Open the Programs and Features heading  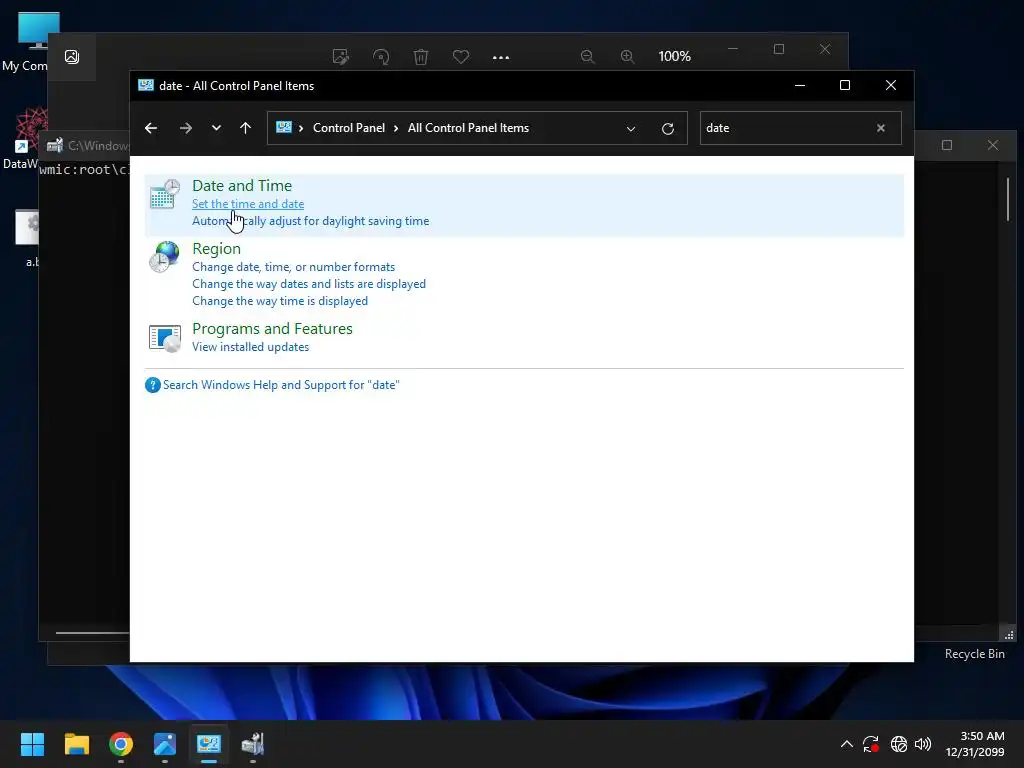(272, 328)
